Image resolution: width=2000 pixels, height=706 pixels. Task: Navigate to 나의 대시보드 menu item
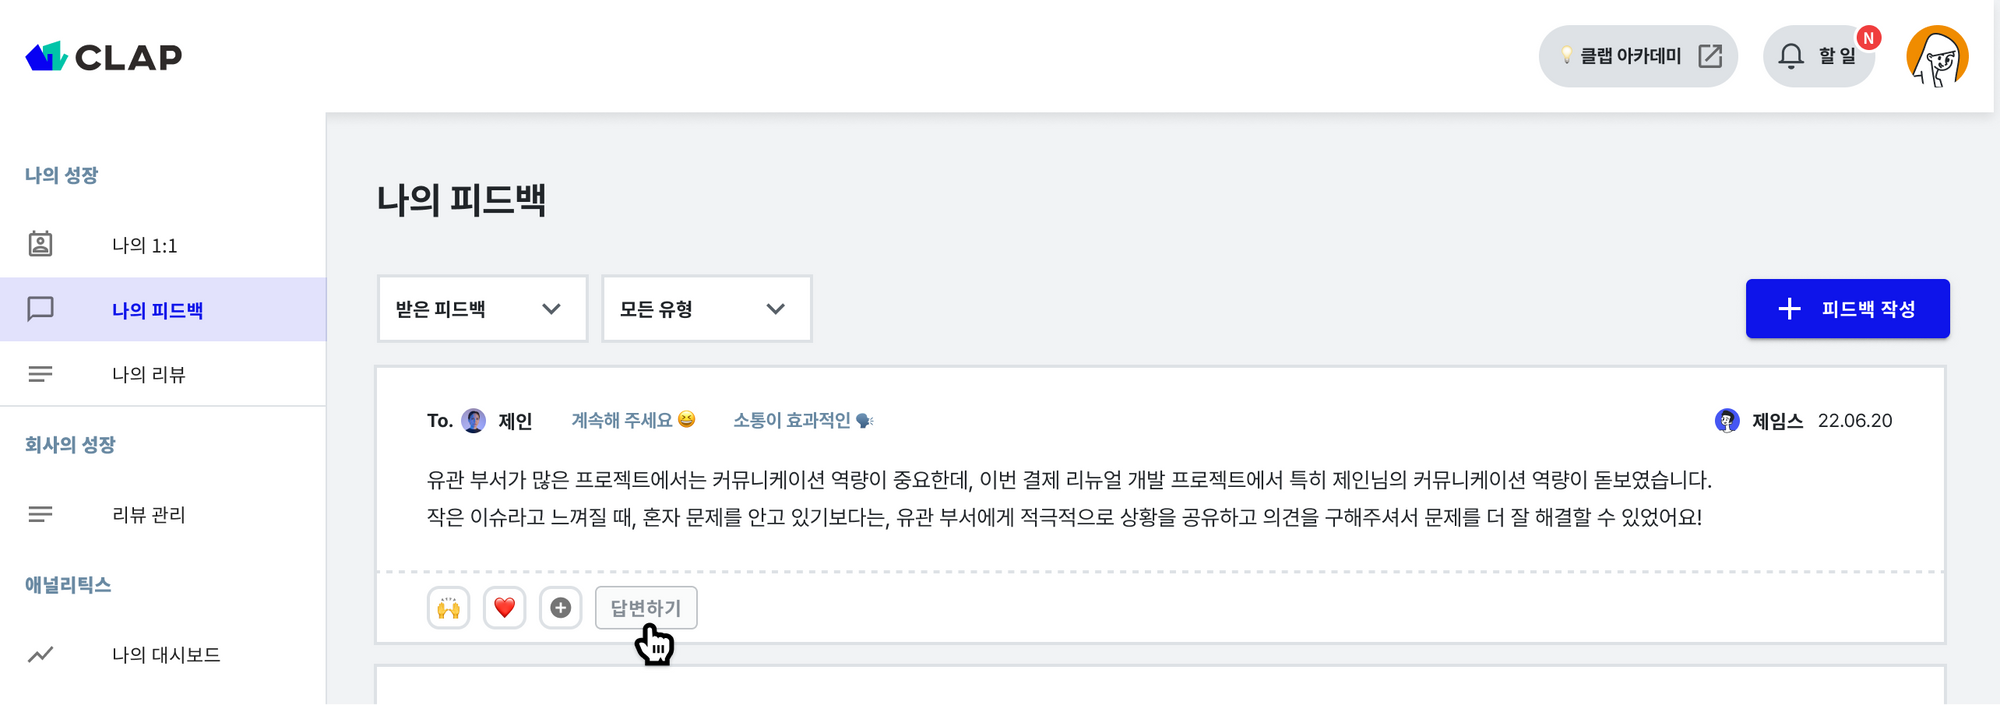point(167,654)
